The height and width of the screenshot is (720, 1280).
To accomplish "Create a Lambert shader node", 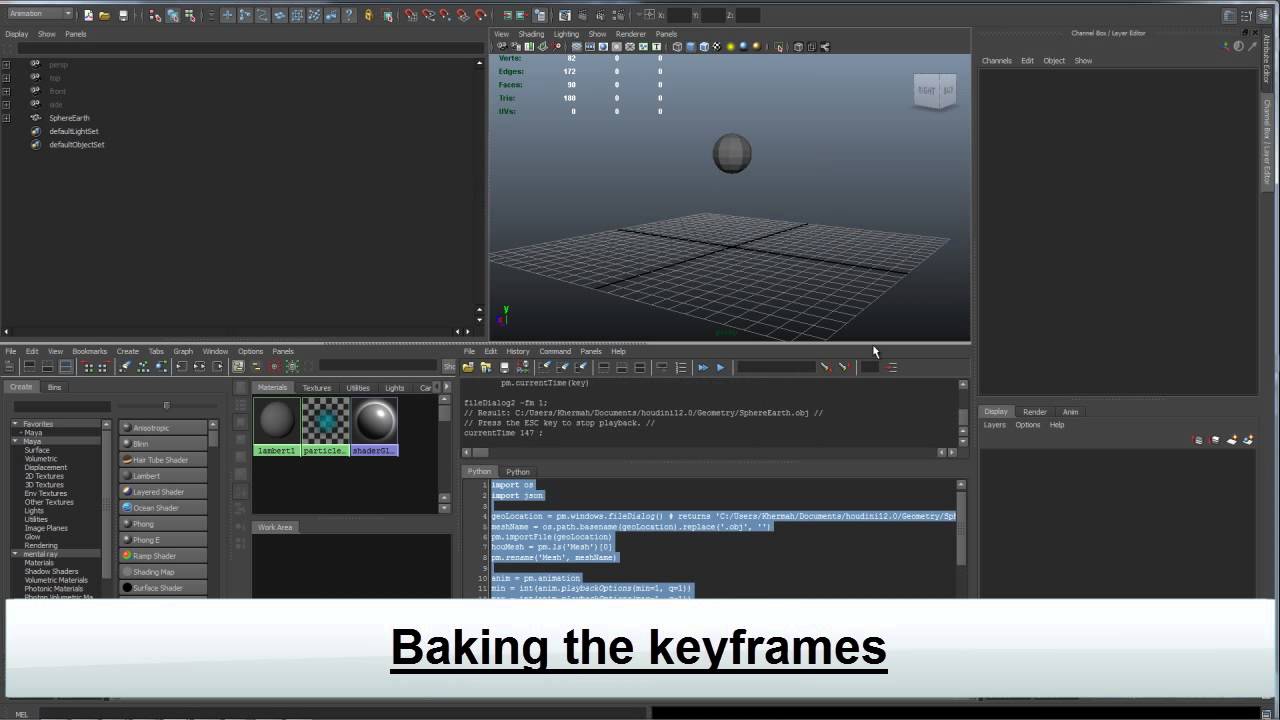I will tap(163, 476).
